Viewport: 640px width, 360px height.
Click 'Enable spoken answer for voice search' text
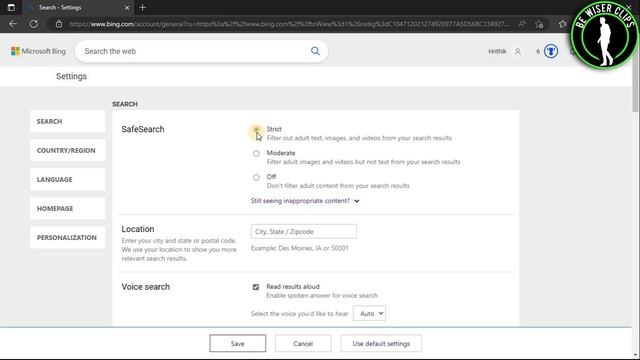(322, 296)
